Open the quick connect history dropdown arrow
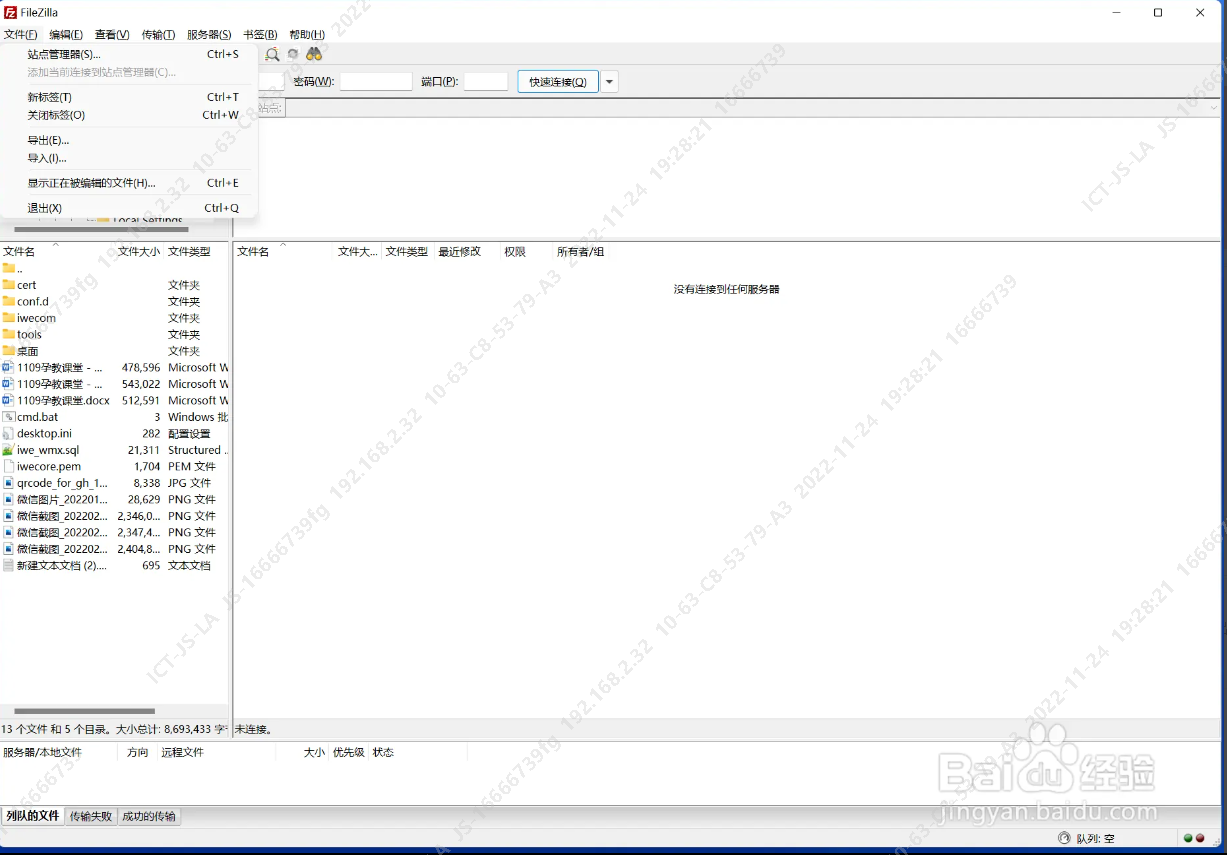Viewport: 1227px width, 855px height. [x=609, y=82]
